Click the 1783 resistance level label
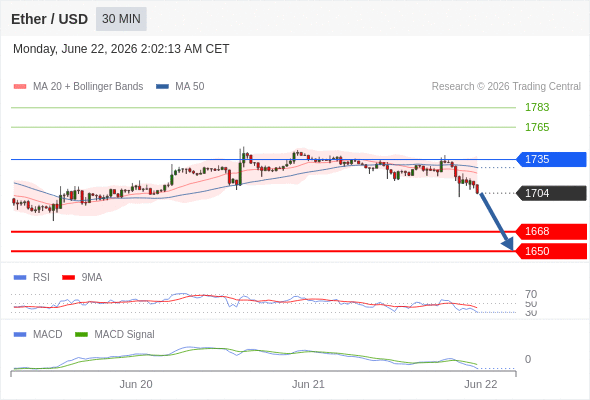Image resolution: width=590 pixels, height=400 pixels. (537, 107)
